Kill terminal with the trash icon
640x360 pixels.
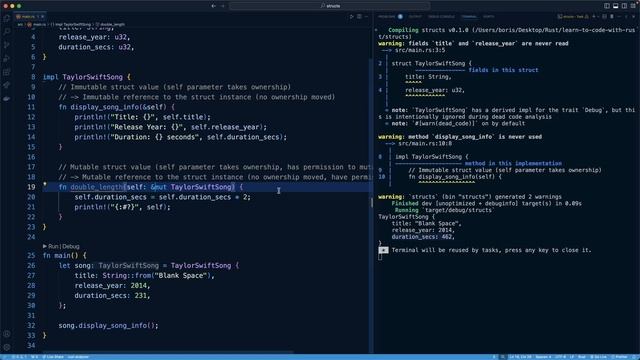point(612,17)
